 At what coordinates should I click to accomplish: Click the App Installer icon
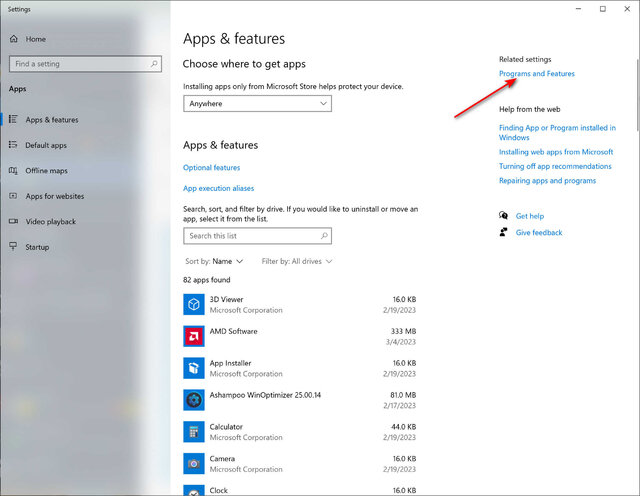coord(194,368)
